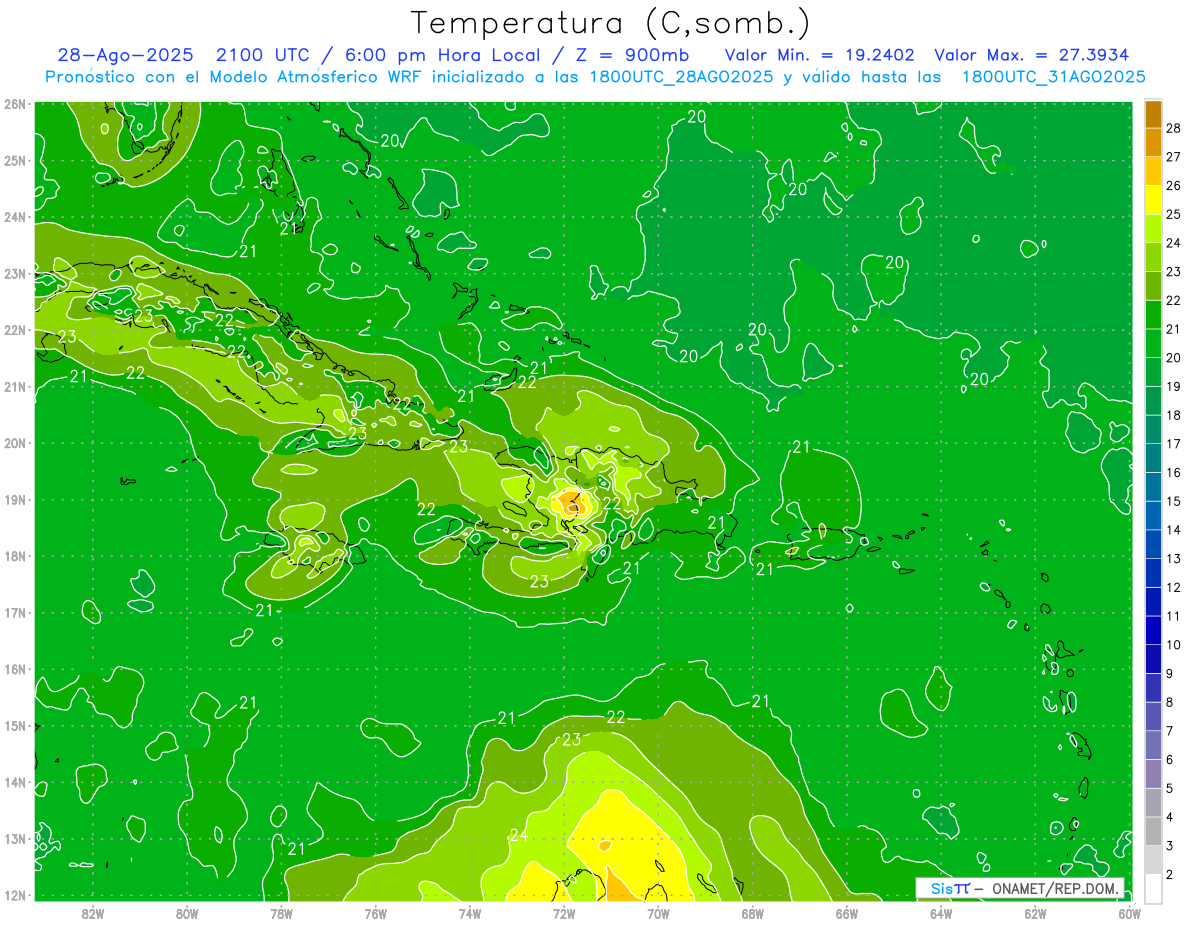
Task: Click the colorbar label 15
Action: coord(1174,501)
